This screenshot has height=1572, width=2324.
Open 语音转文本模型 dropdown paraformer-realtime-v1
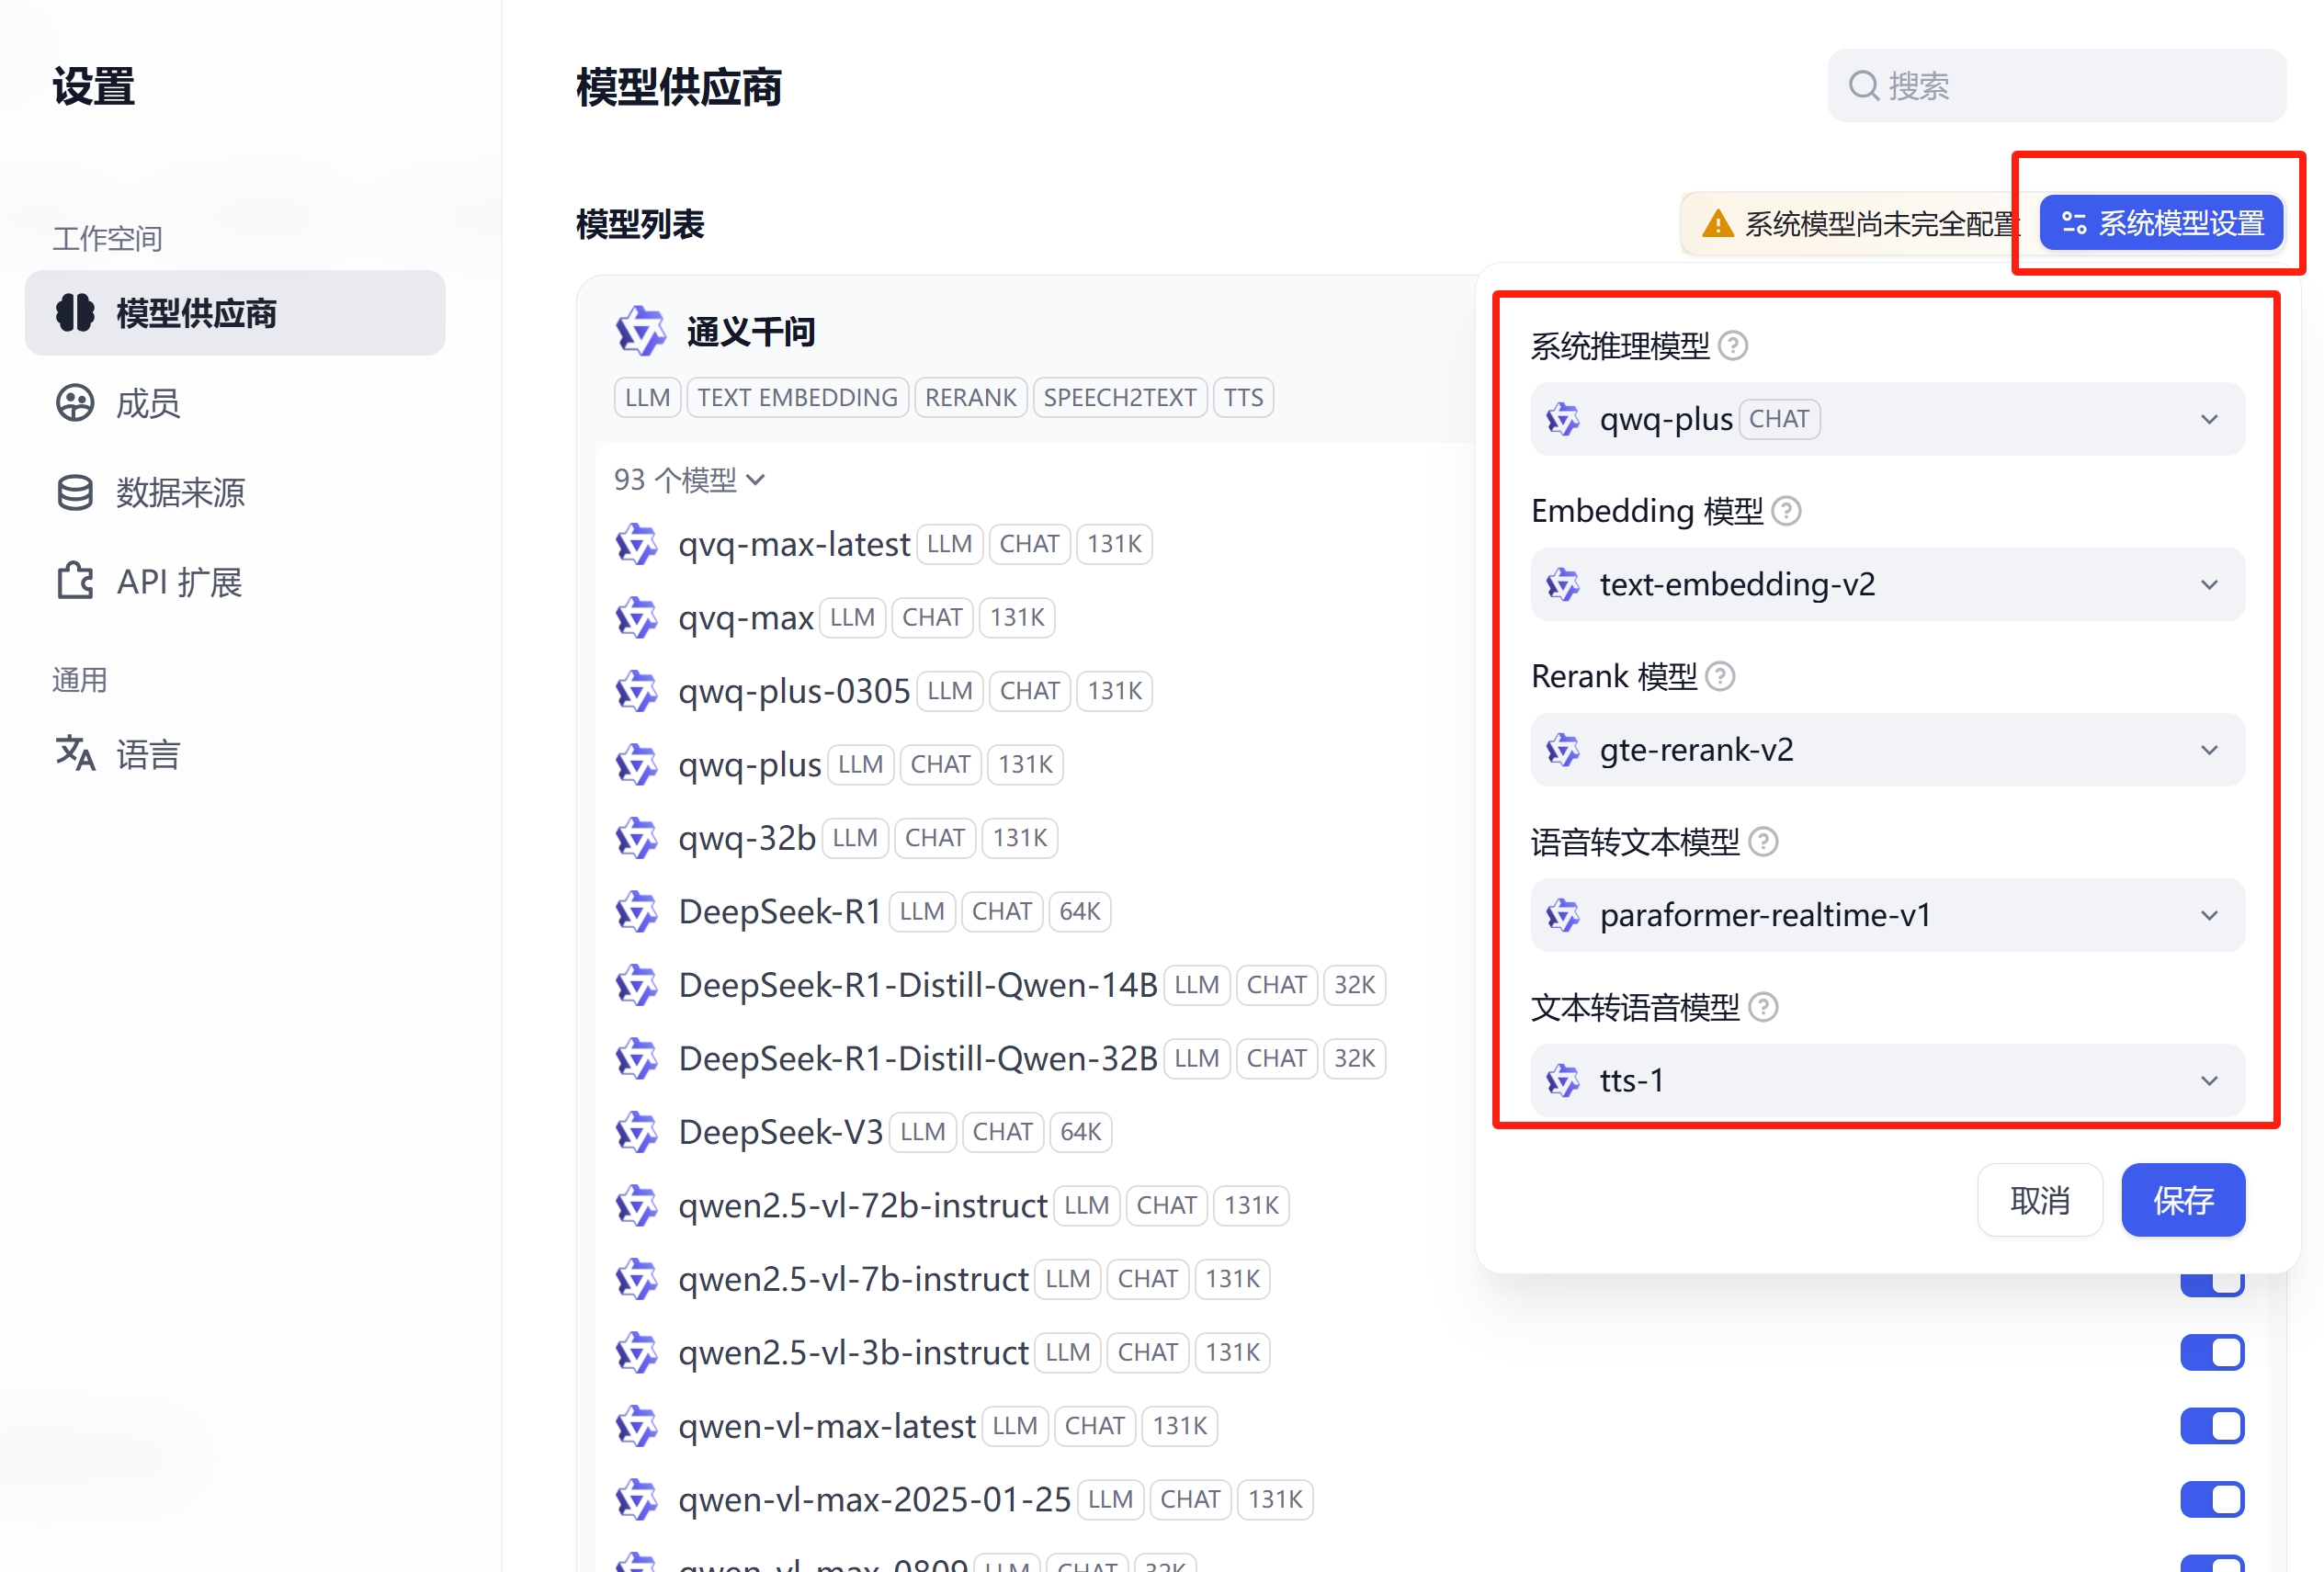click(1887, 915)
